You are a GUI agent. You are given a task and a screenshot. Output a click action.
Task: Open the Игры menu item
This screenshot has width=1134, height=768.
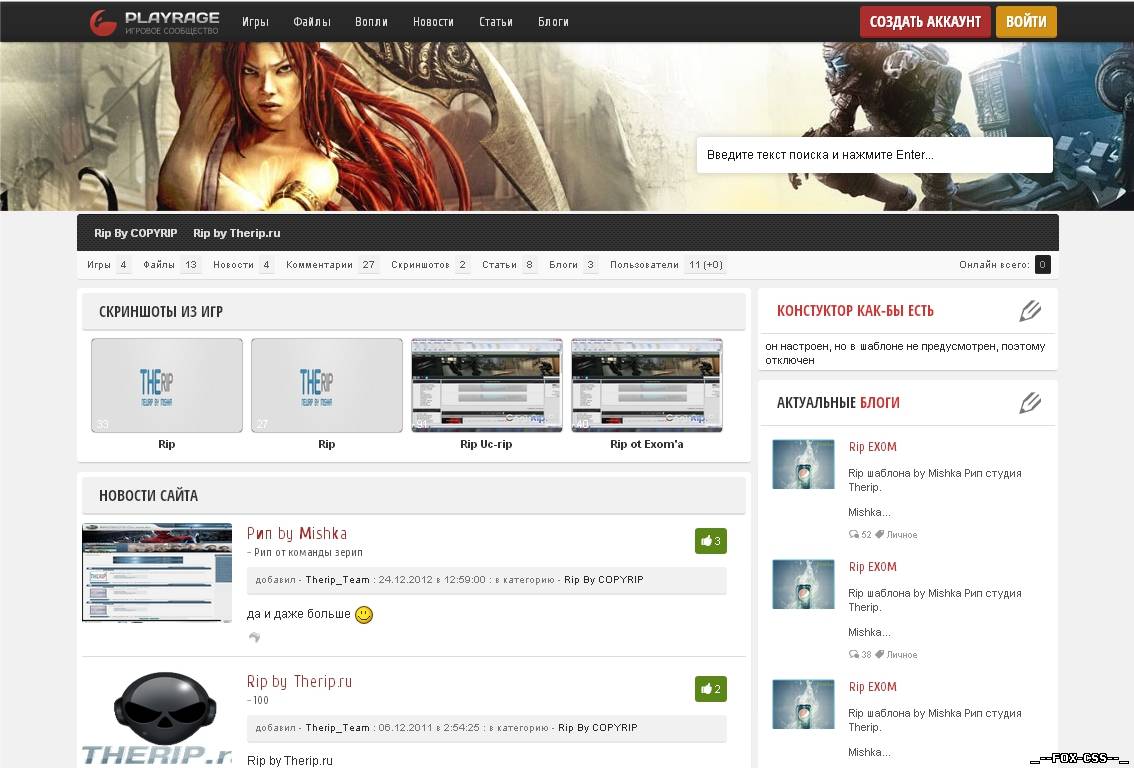255,22
